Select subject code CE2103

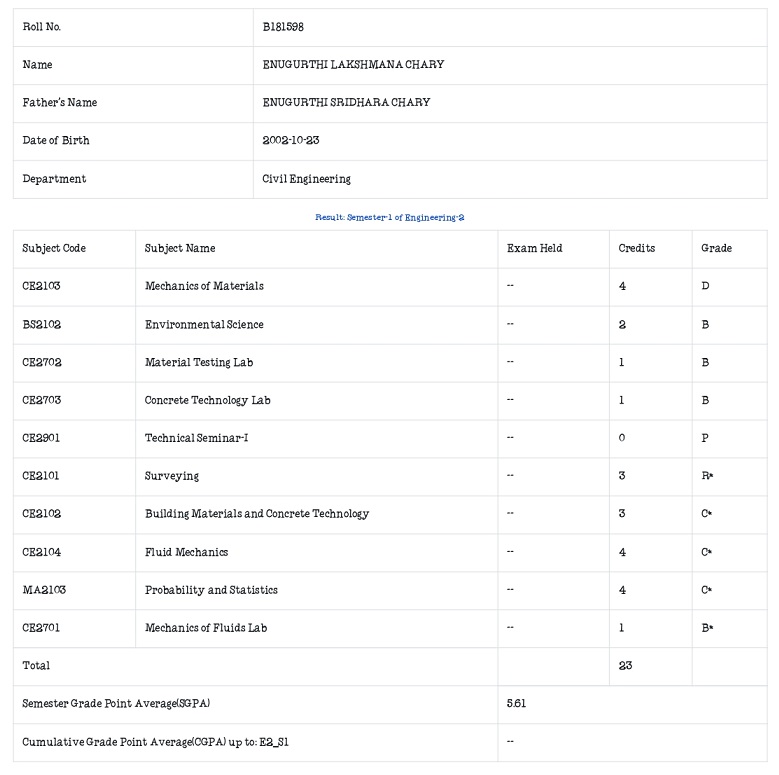click(x=41, y=286)
